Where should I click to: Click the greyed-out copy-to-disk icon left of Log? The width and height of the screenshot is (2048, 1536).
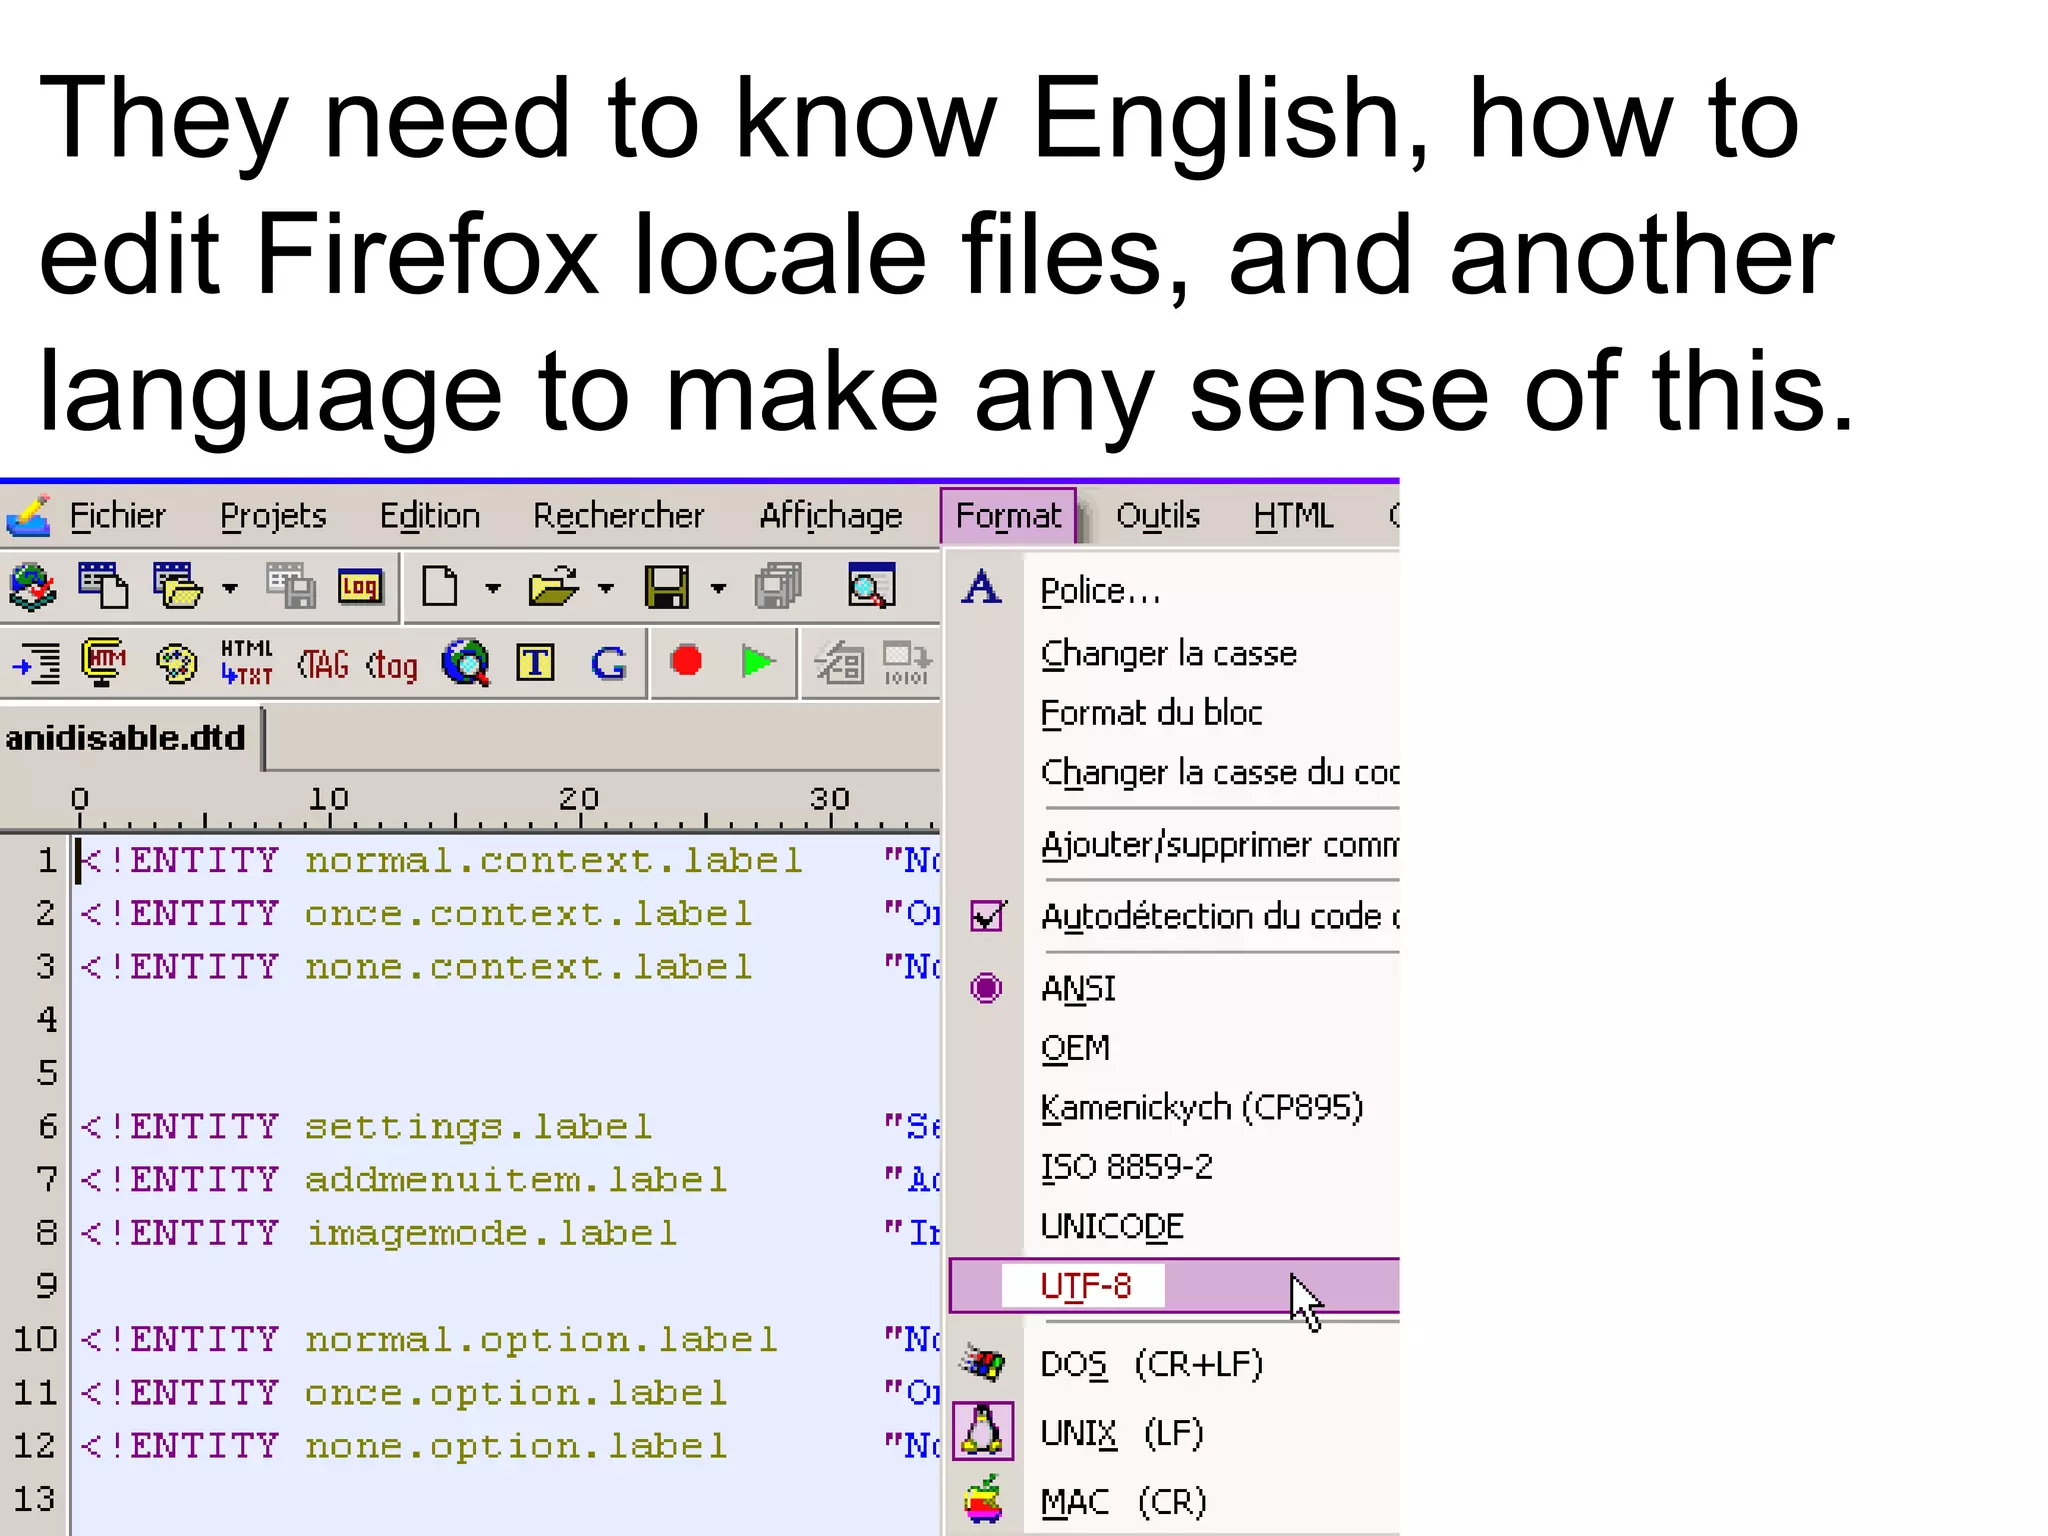[291, 587]
